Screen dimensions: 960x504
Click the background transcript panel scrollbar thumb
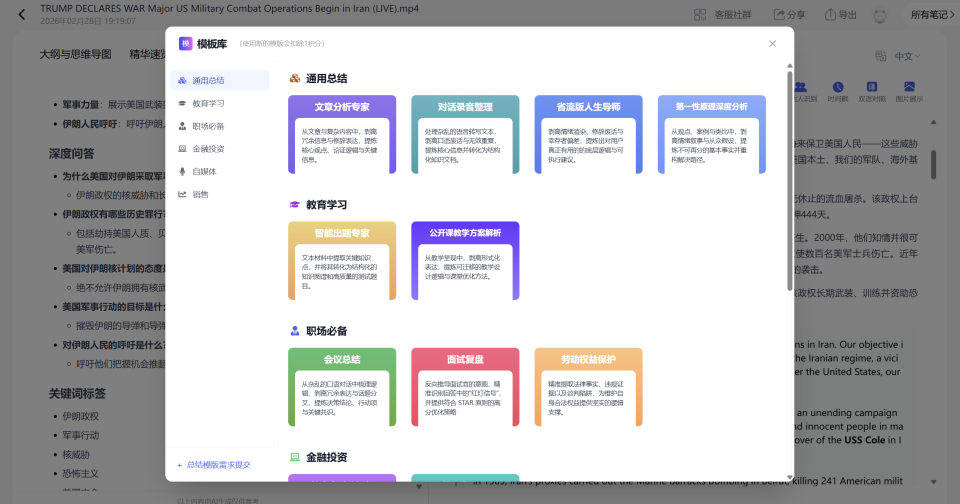[934, 165]
